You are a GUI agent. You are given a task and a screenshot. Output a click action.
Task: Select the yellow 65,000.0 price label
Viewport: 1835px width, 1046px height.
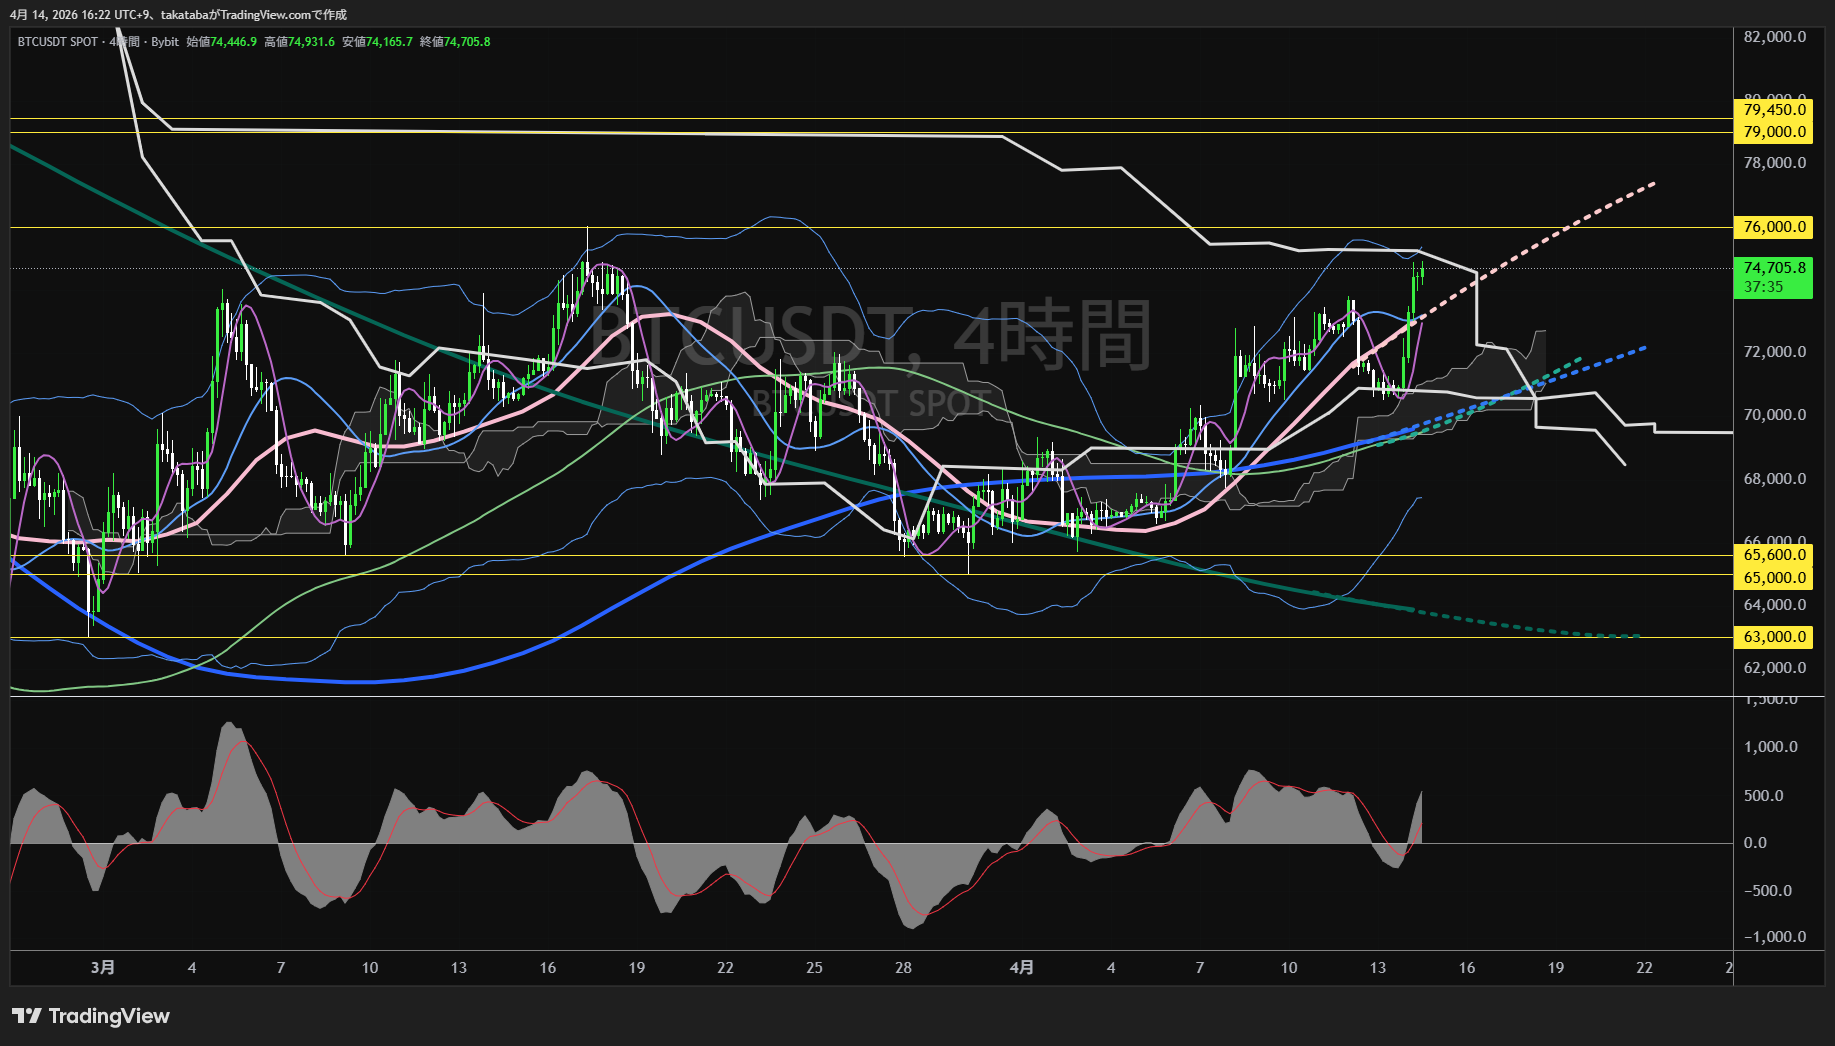click(x=1773, y=577)
